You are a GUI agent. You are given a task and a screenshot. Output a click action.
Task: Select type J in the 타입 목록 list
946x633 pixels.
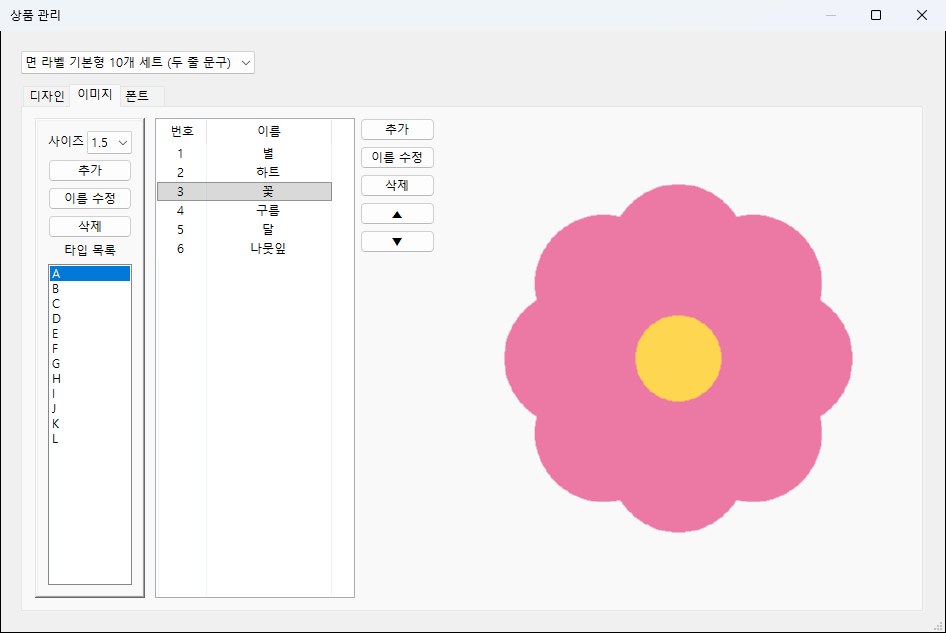point(90,409)
